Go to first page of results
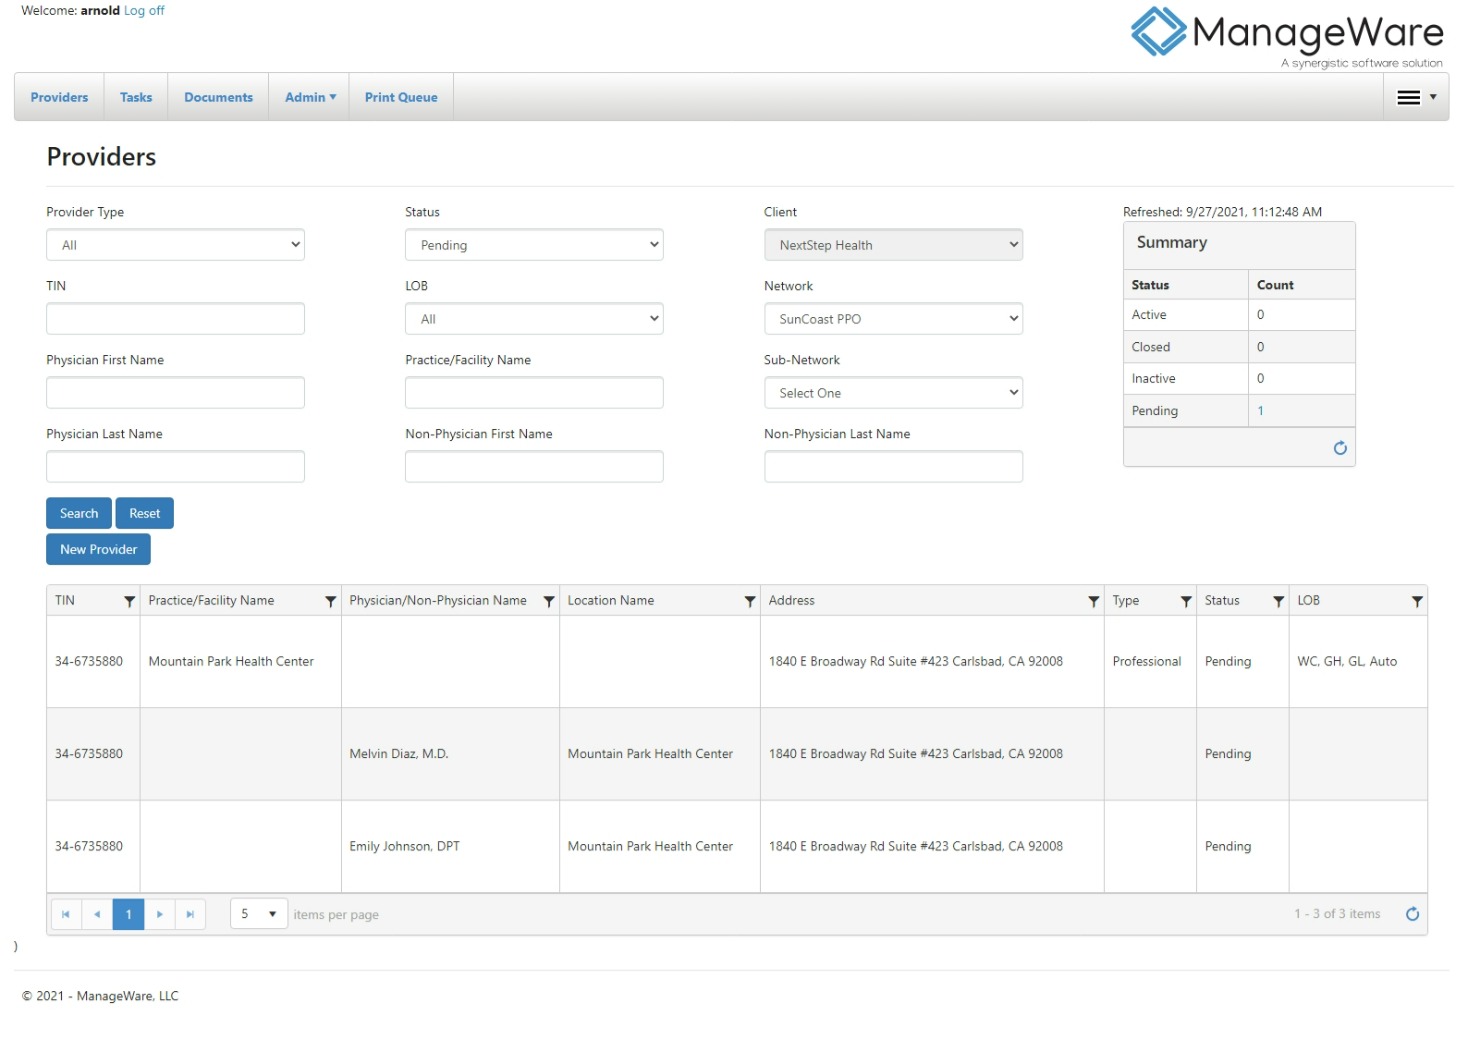Viewport: 1468px width, 1038px height. click(x=66, y=914)
